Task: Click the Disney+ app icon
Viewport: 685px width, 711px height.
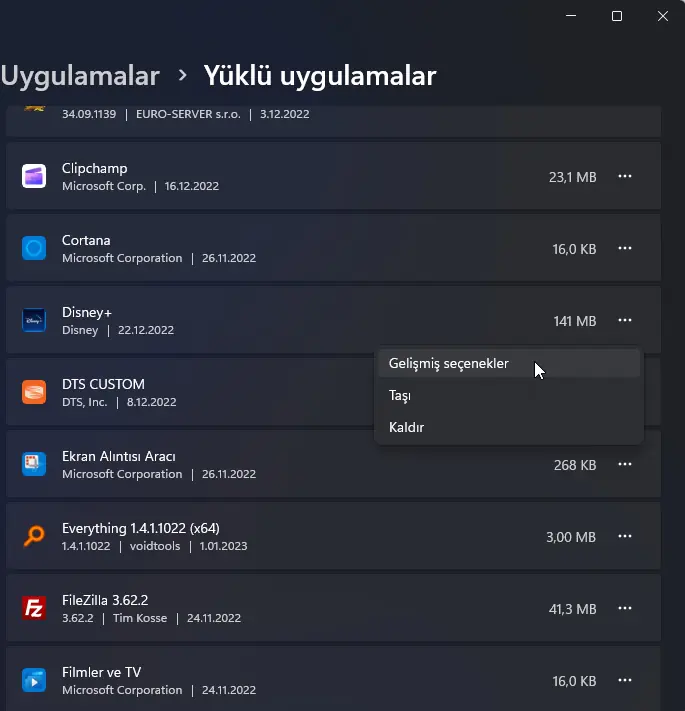Action: pyautogui.click(x=34, y=320)
